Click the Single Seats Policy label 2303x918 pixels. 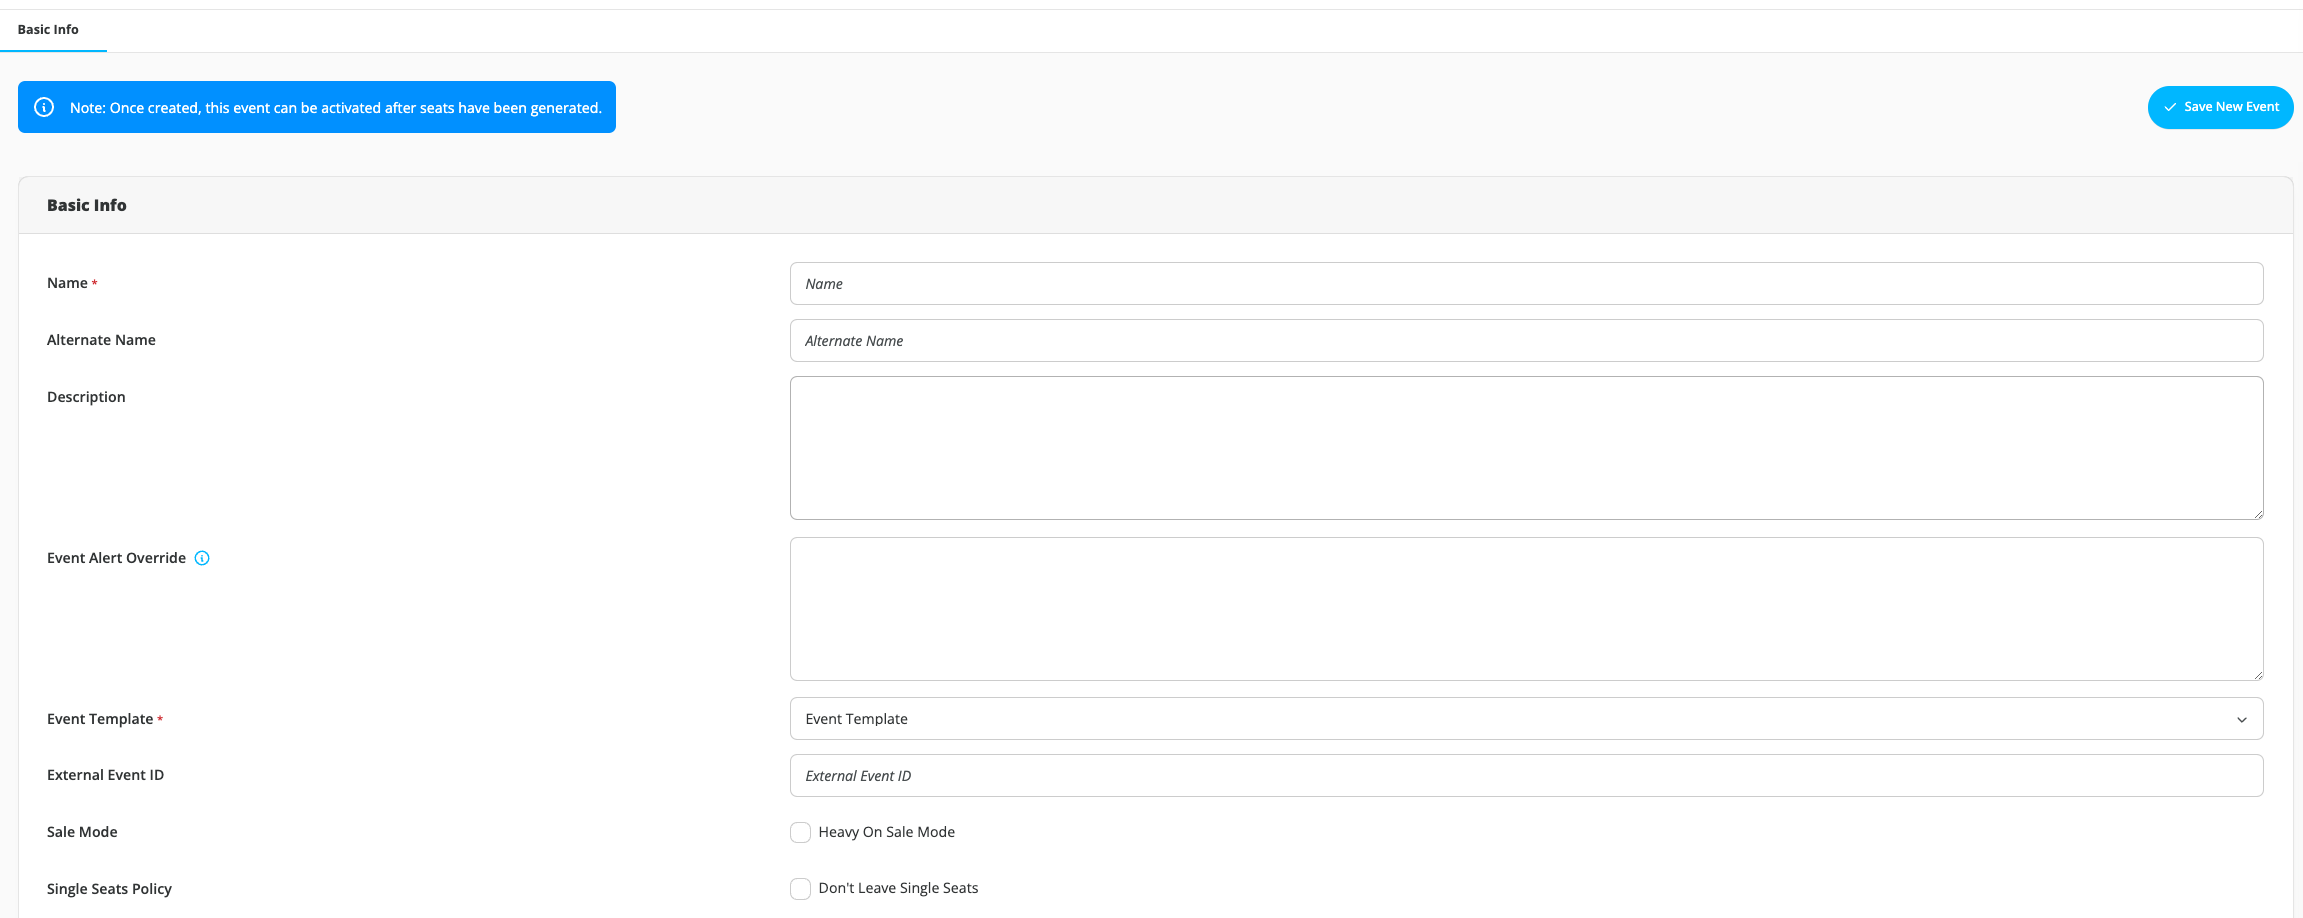(109, 889)
